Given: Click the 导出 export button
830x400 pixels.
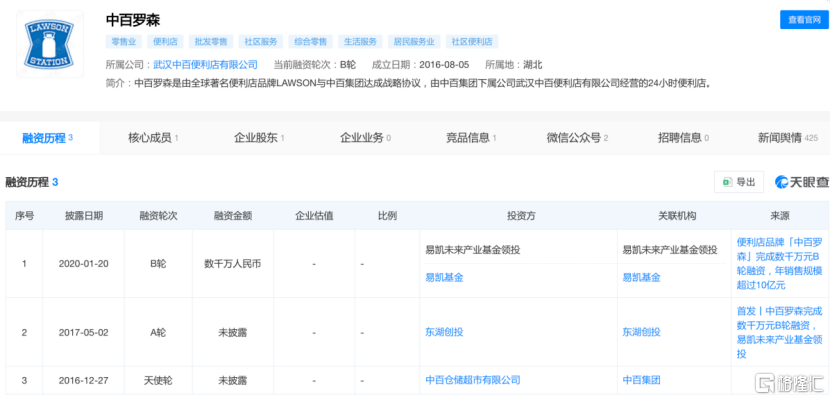Looking at the screenshot, I should [739, 182].
